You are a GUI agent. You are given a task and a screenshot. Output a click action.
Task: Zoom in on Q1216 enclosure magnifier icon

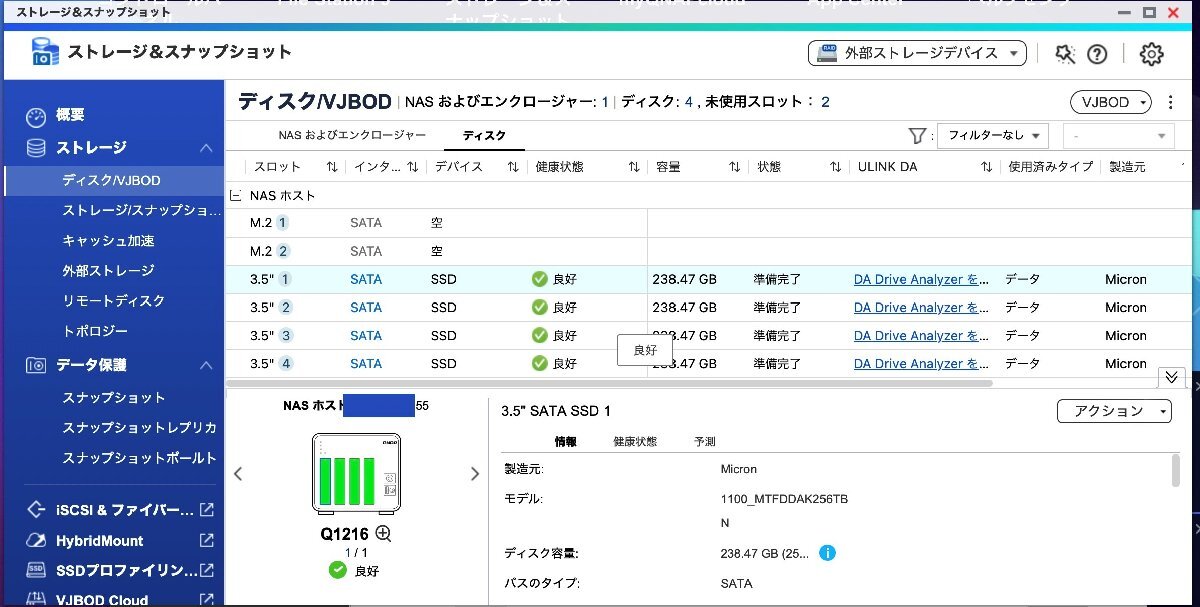pos(383,534)
